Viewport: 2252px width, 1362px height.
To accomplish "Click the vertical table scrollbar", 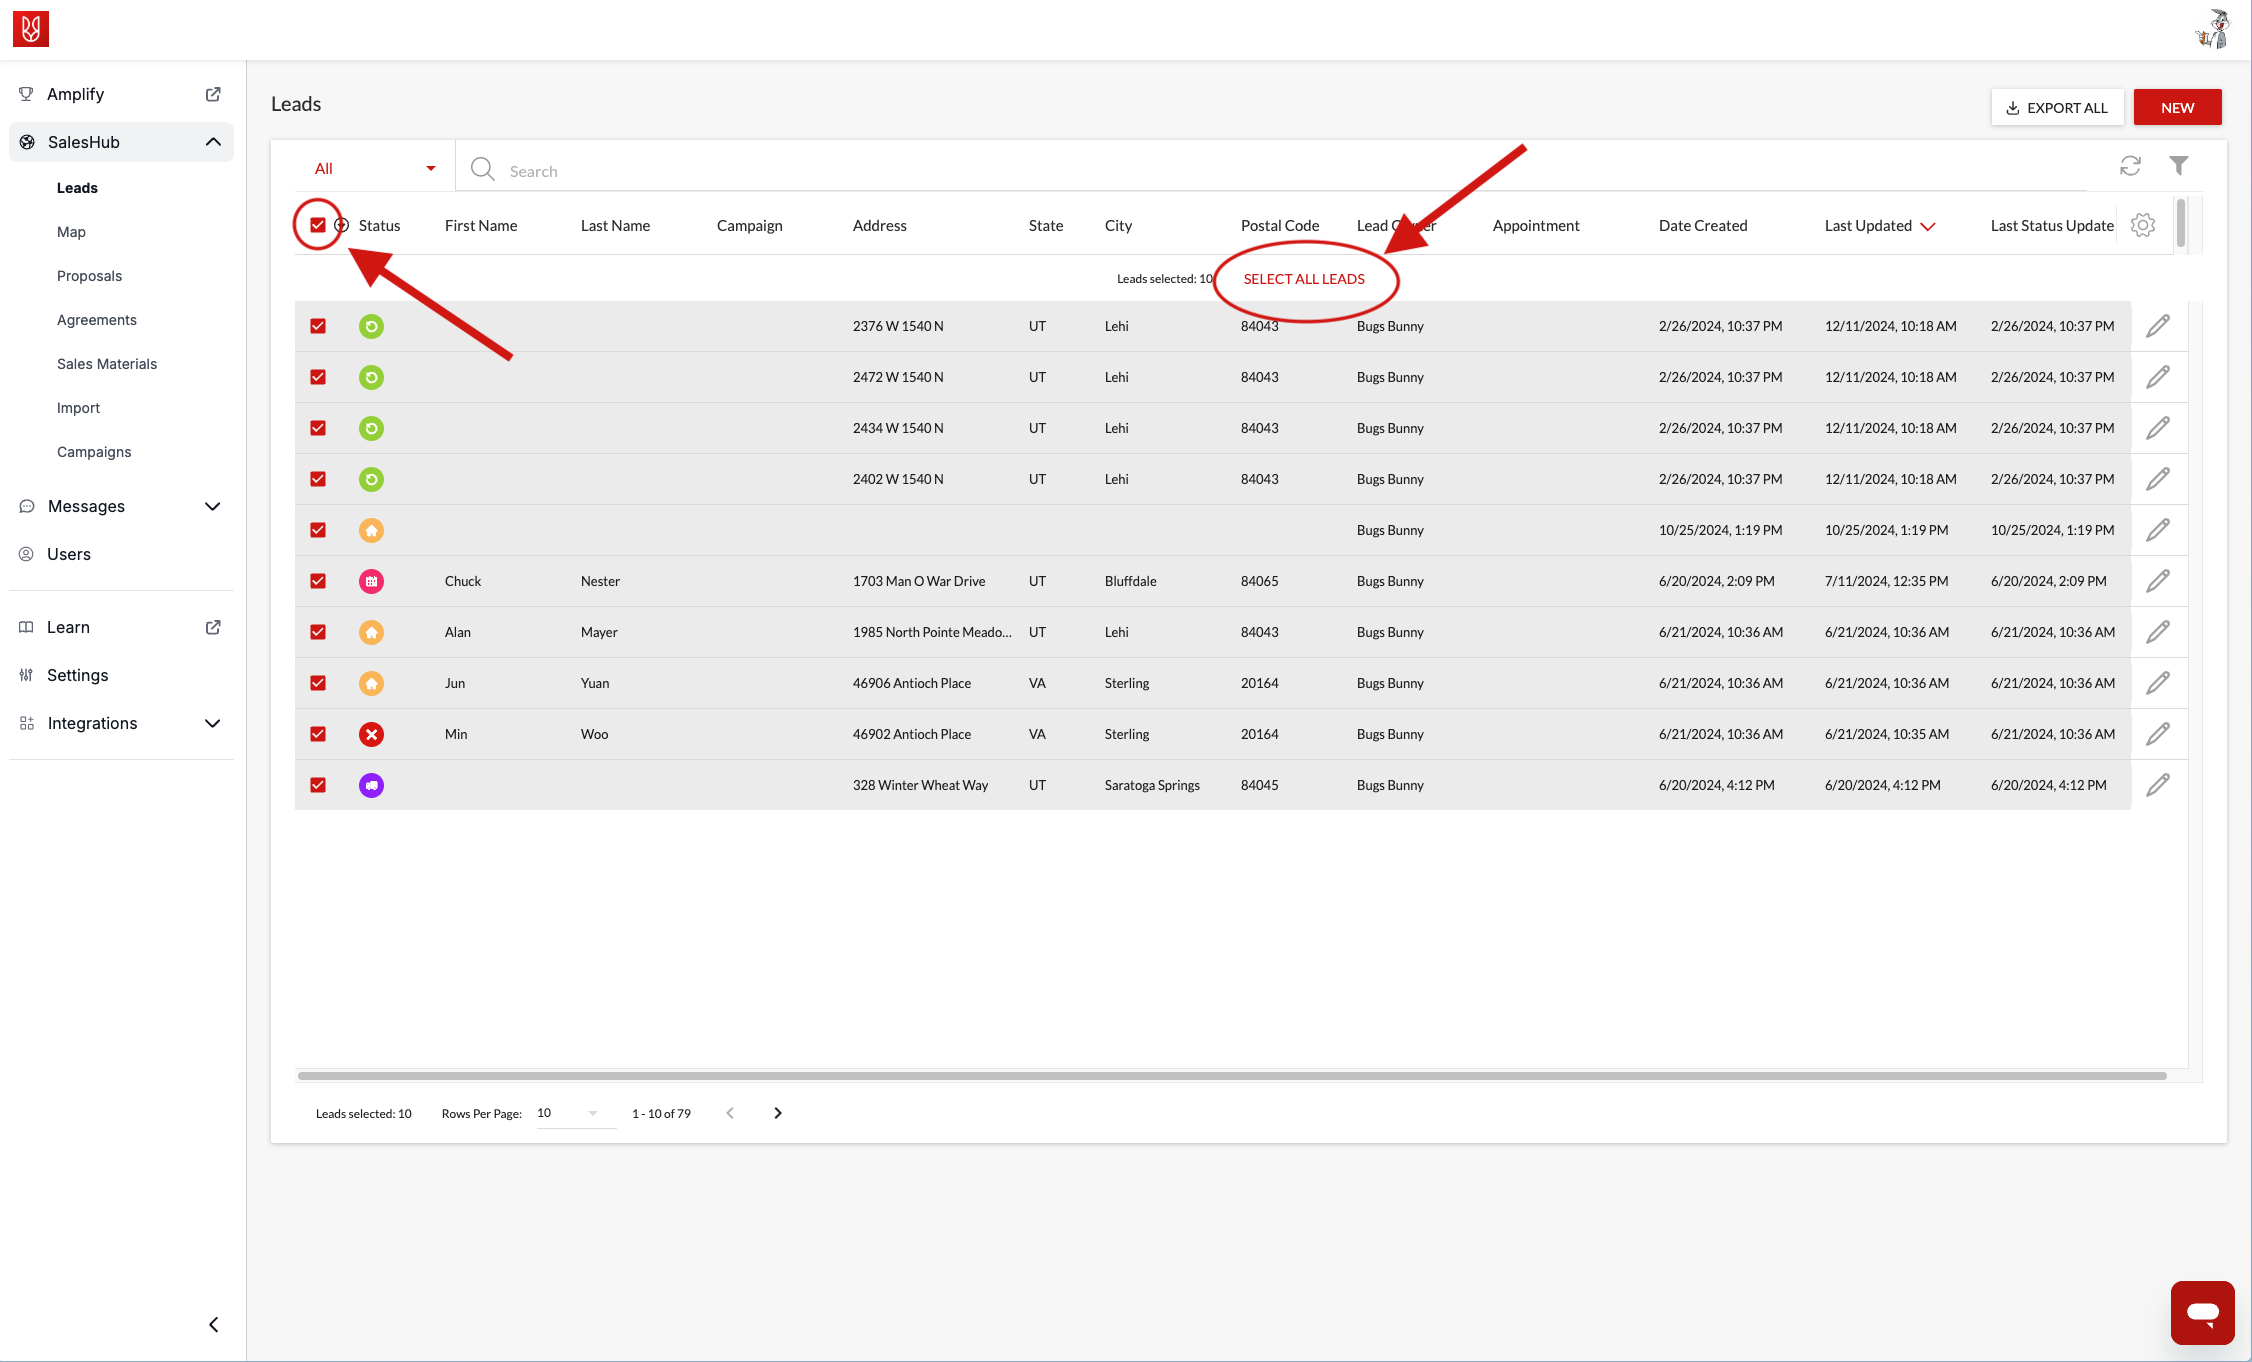I will (x=2181, y=224).
